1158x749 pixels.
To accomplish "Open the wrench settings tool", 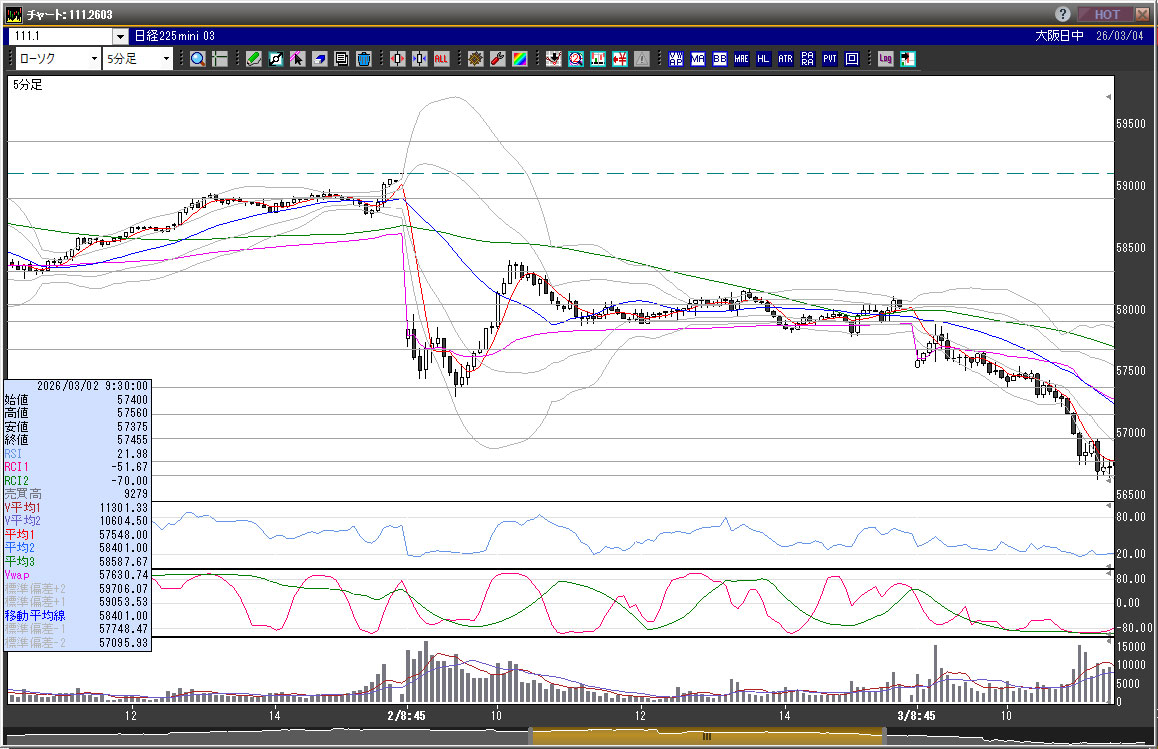I will 497,59.
